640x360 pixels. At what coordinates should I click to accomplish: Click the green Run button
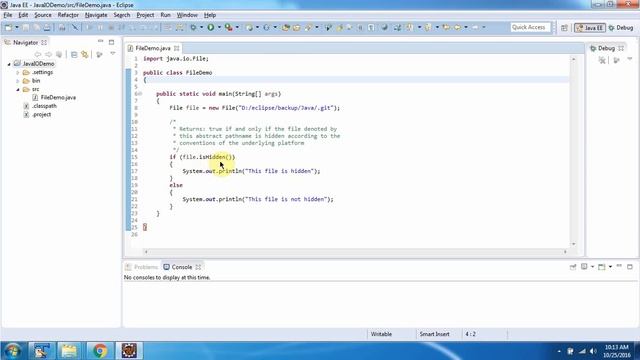coord(211,27)
